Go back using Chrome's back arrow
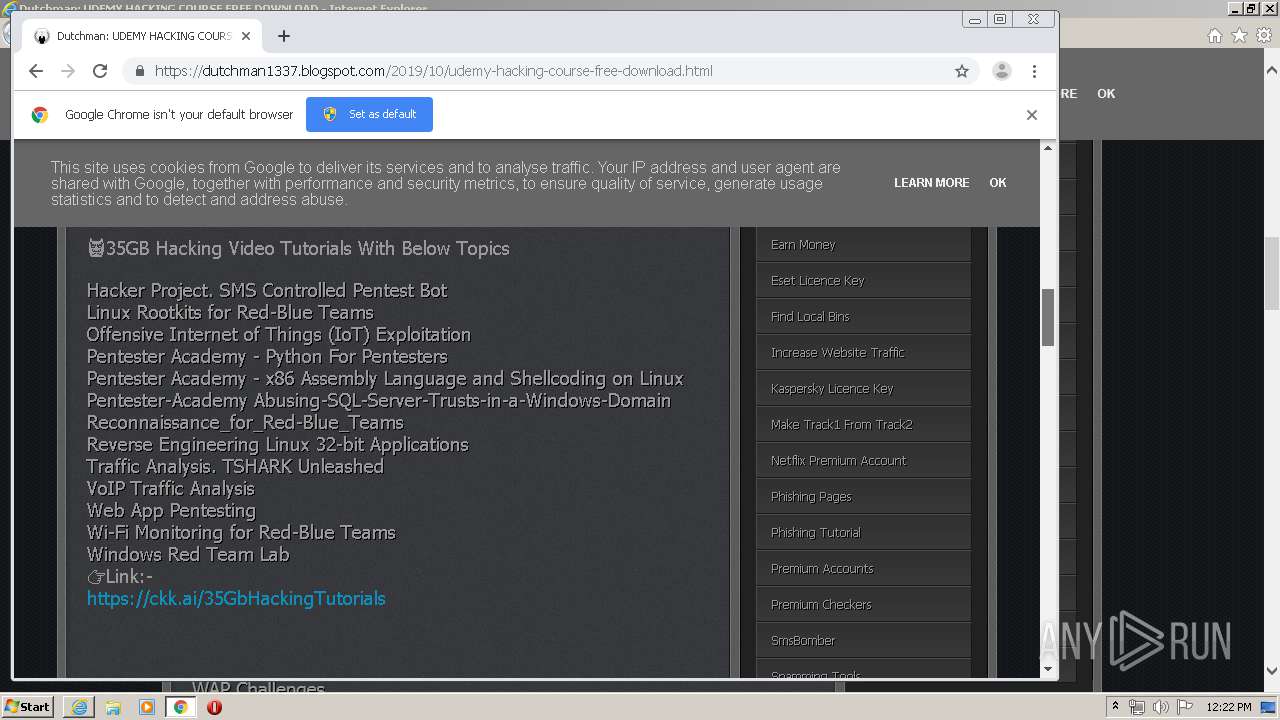The image size is (1280, 720). point(36,71)
